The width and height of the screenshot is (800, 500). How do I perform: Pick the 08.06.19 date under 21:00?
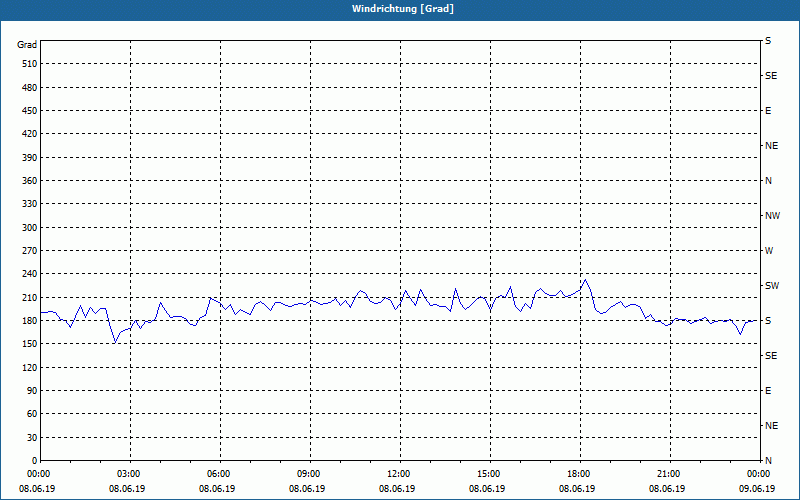667,489
